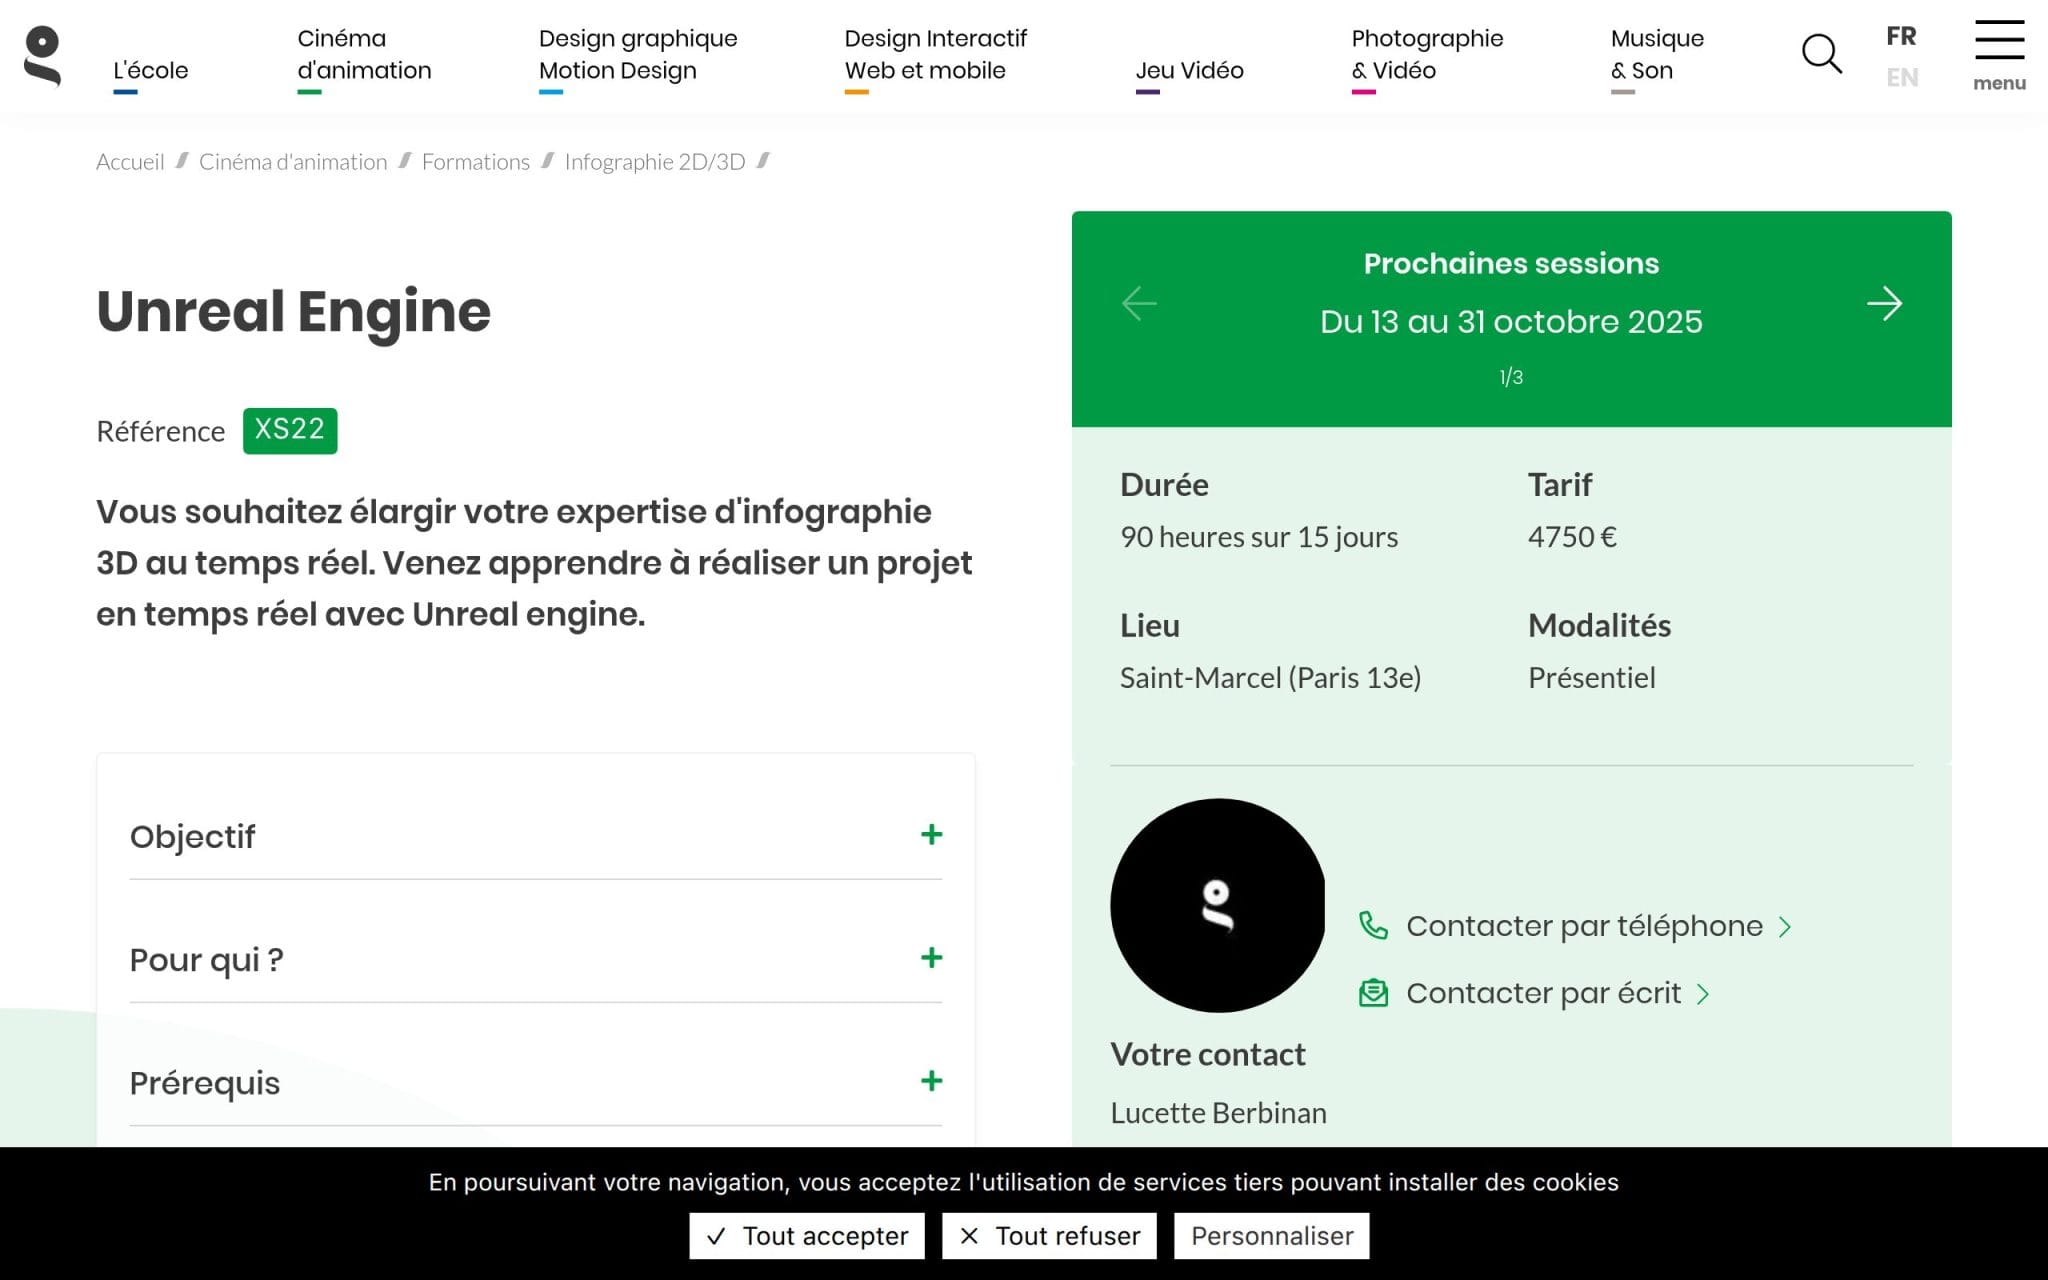Click Contacter par téléphone link

1584,926
